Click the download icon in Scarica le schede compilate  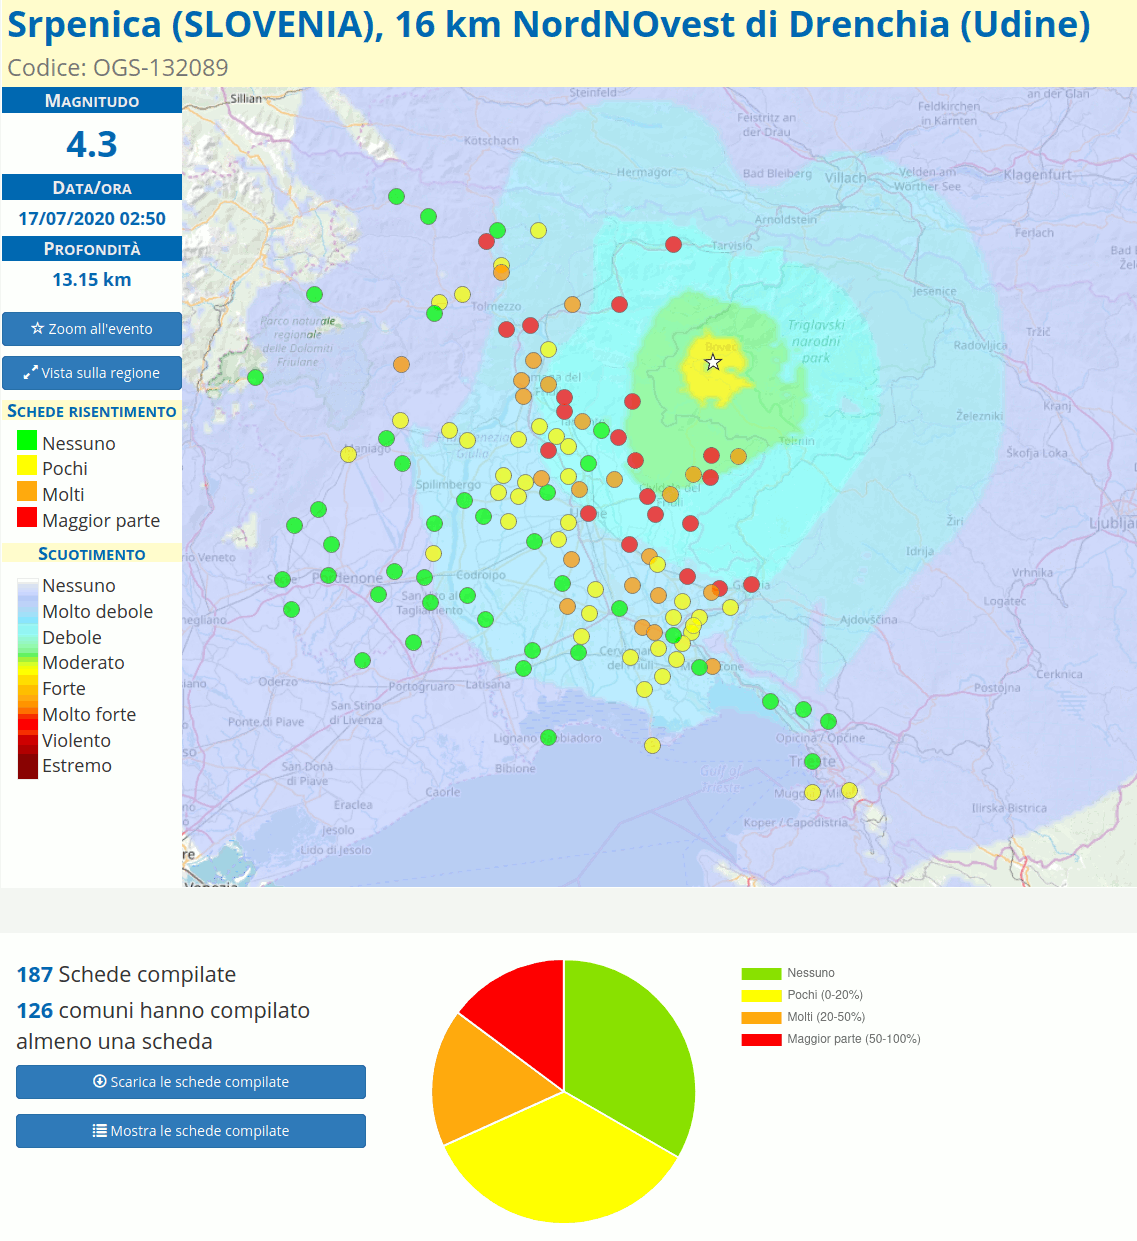(99, 1081)
